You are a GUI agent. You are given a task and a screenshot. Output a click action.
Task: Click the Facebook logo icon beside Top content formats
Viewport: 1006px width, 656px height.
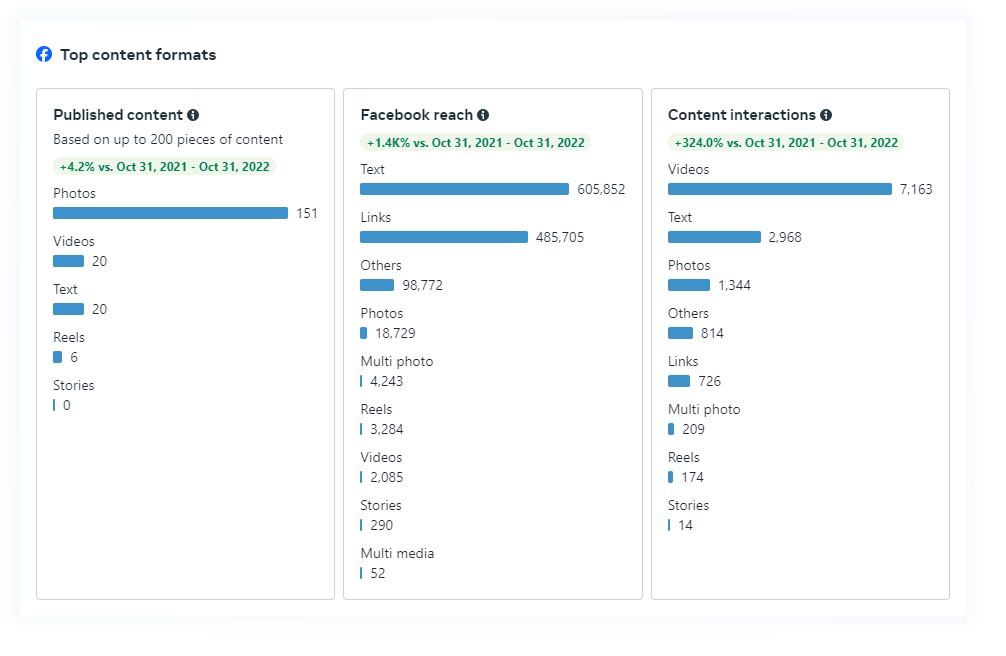pos(44,55)
